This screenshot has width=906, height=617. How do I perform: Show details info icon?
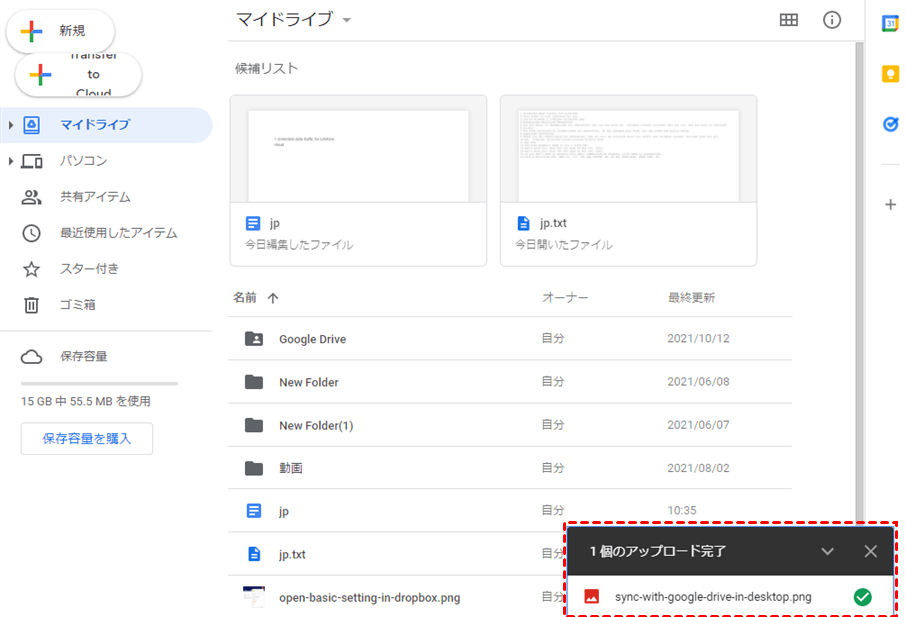(x=832, y=20)
